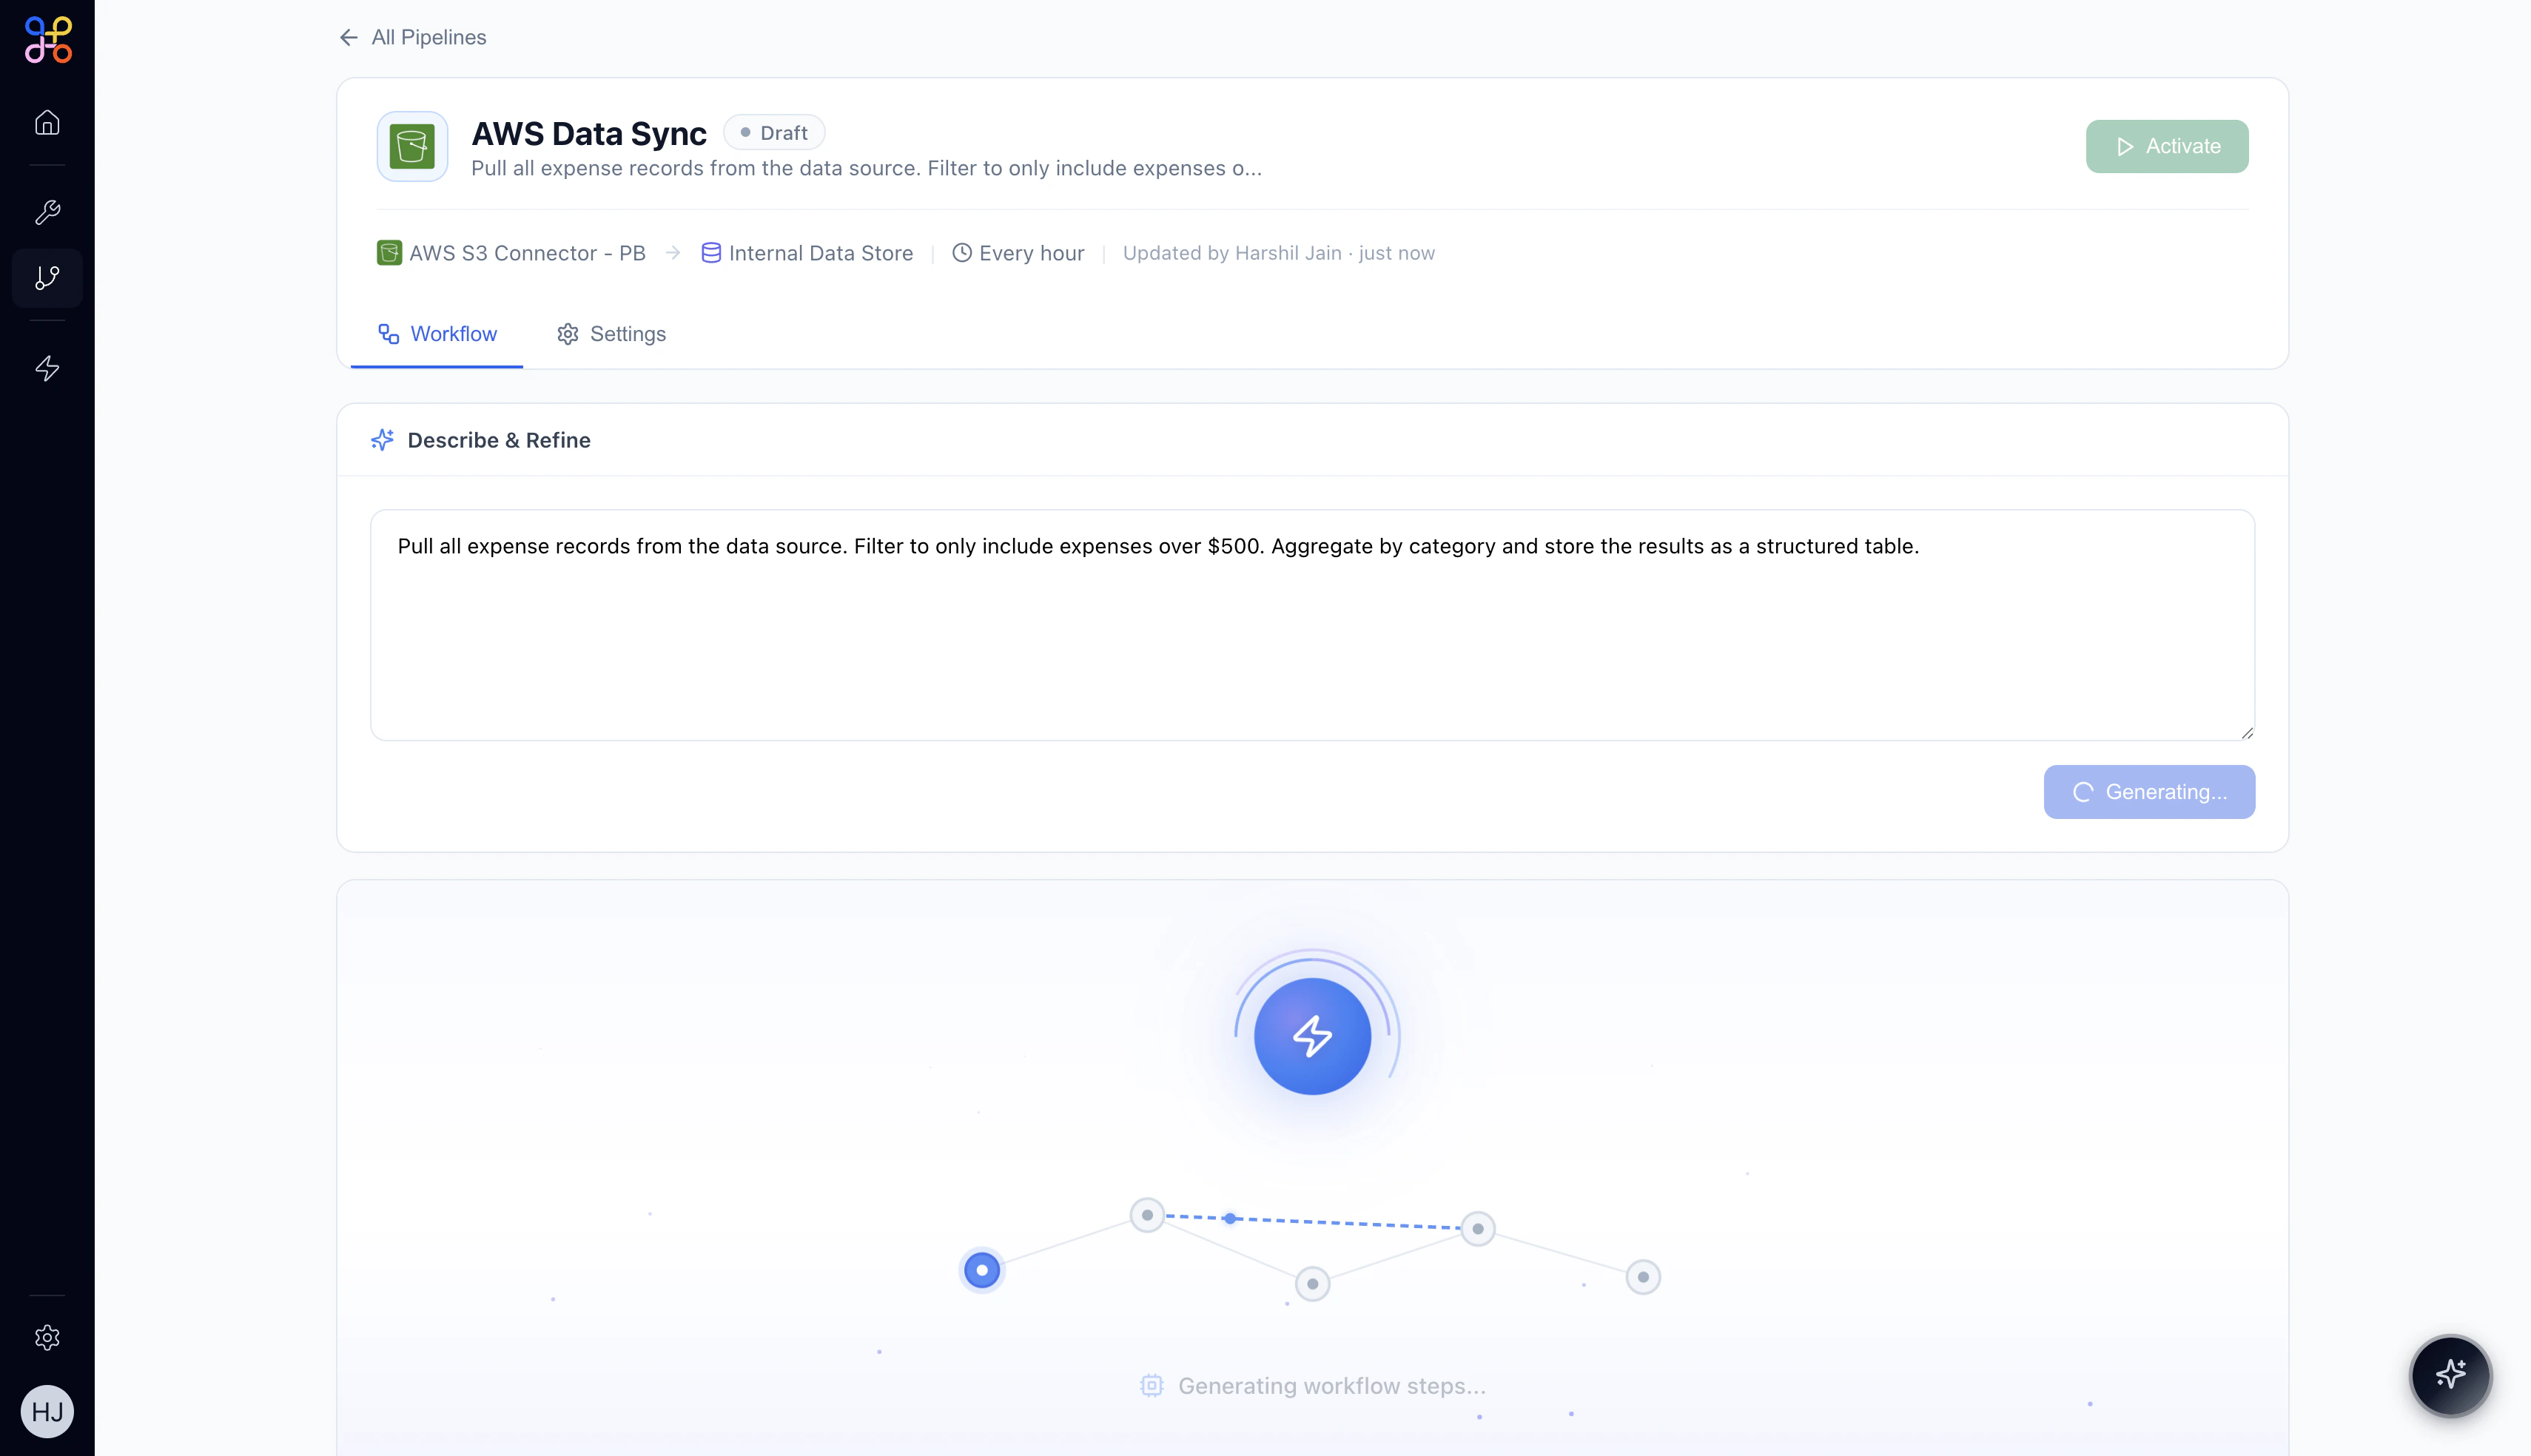Click the HJ user avatar
This screenshot has height=1456, width=2531.
pyautogui.click(x=47, y=1411)
